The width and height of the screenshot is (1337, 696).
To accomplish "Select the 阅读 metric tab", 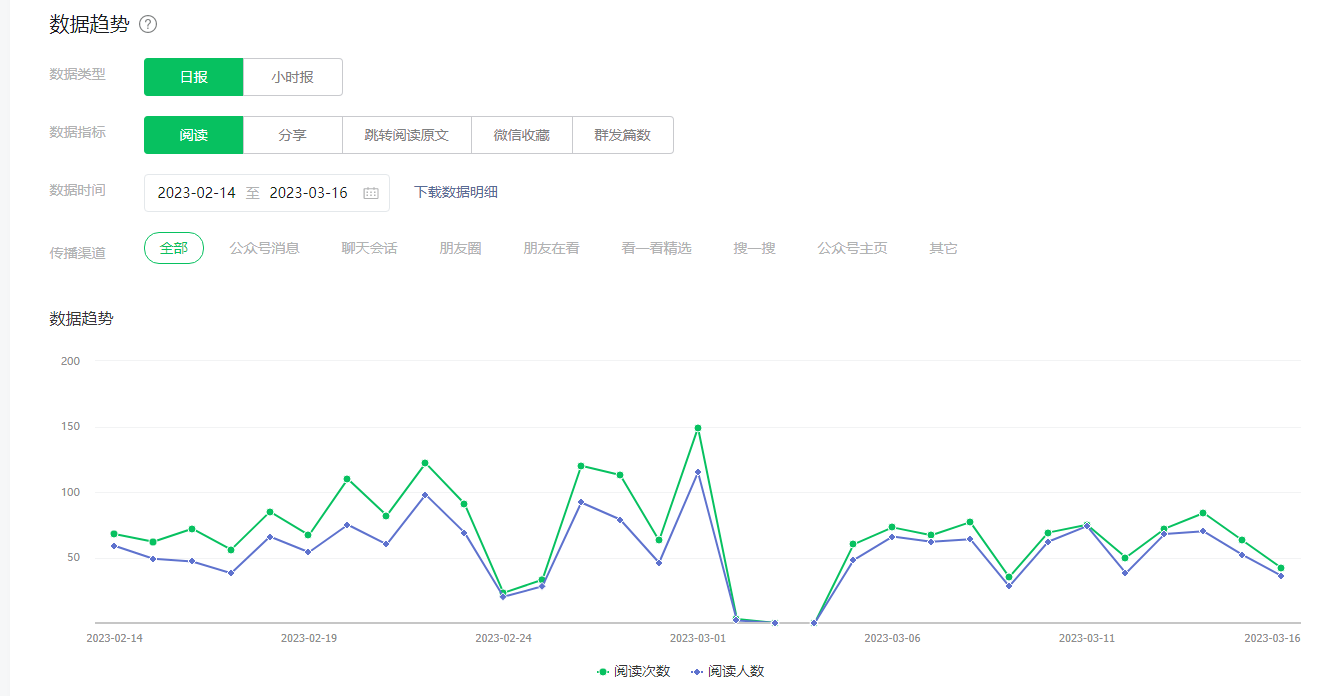I will tap(194, 135).
